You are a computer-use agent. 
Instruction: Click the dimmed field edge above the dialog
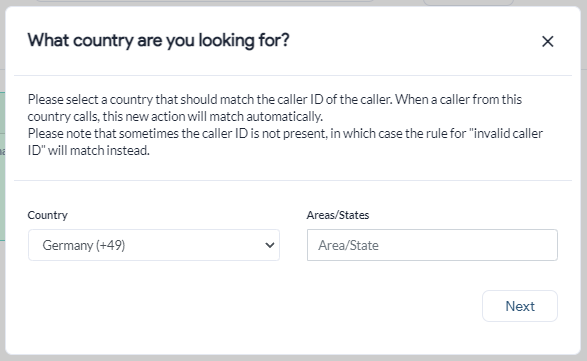(205, 1)
